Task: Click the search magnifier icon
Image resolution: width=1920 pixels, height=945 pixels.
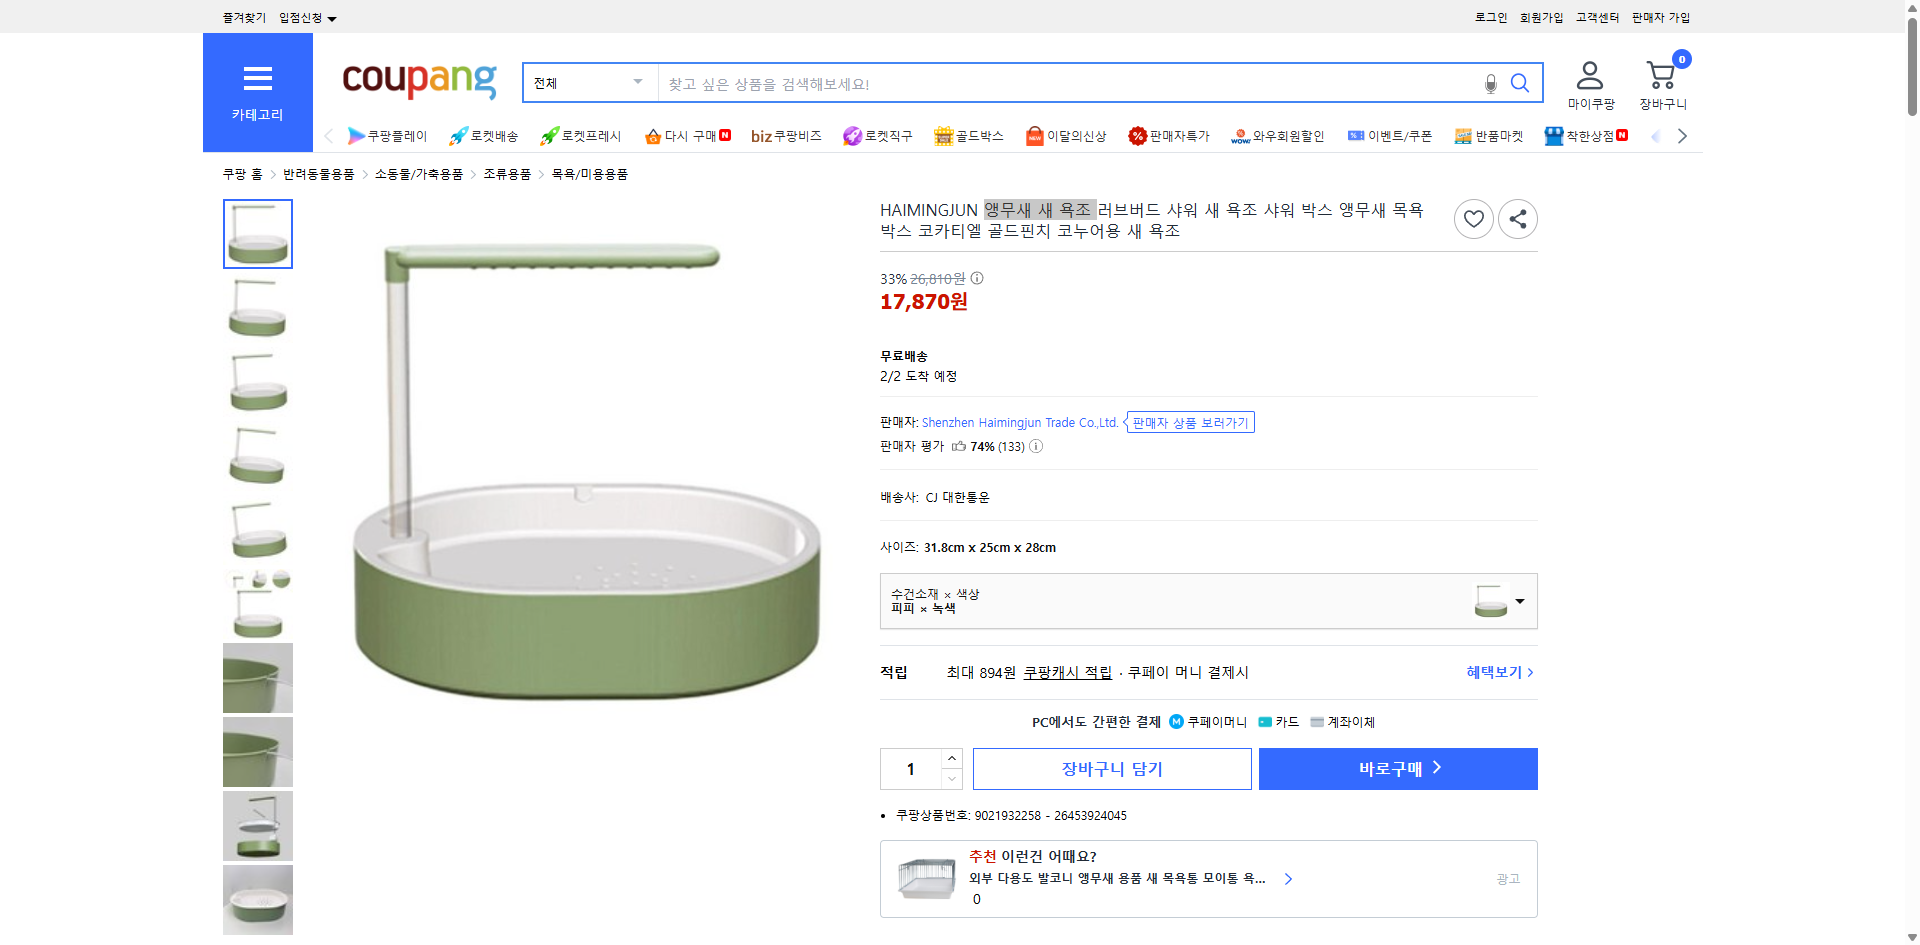Action: [1520, 83]
